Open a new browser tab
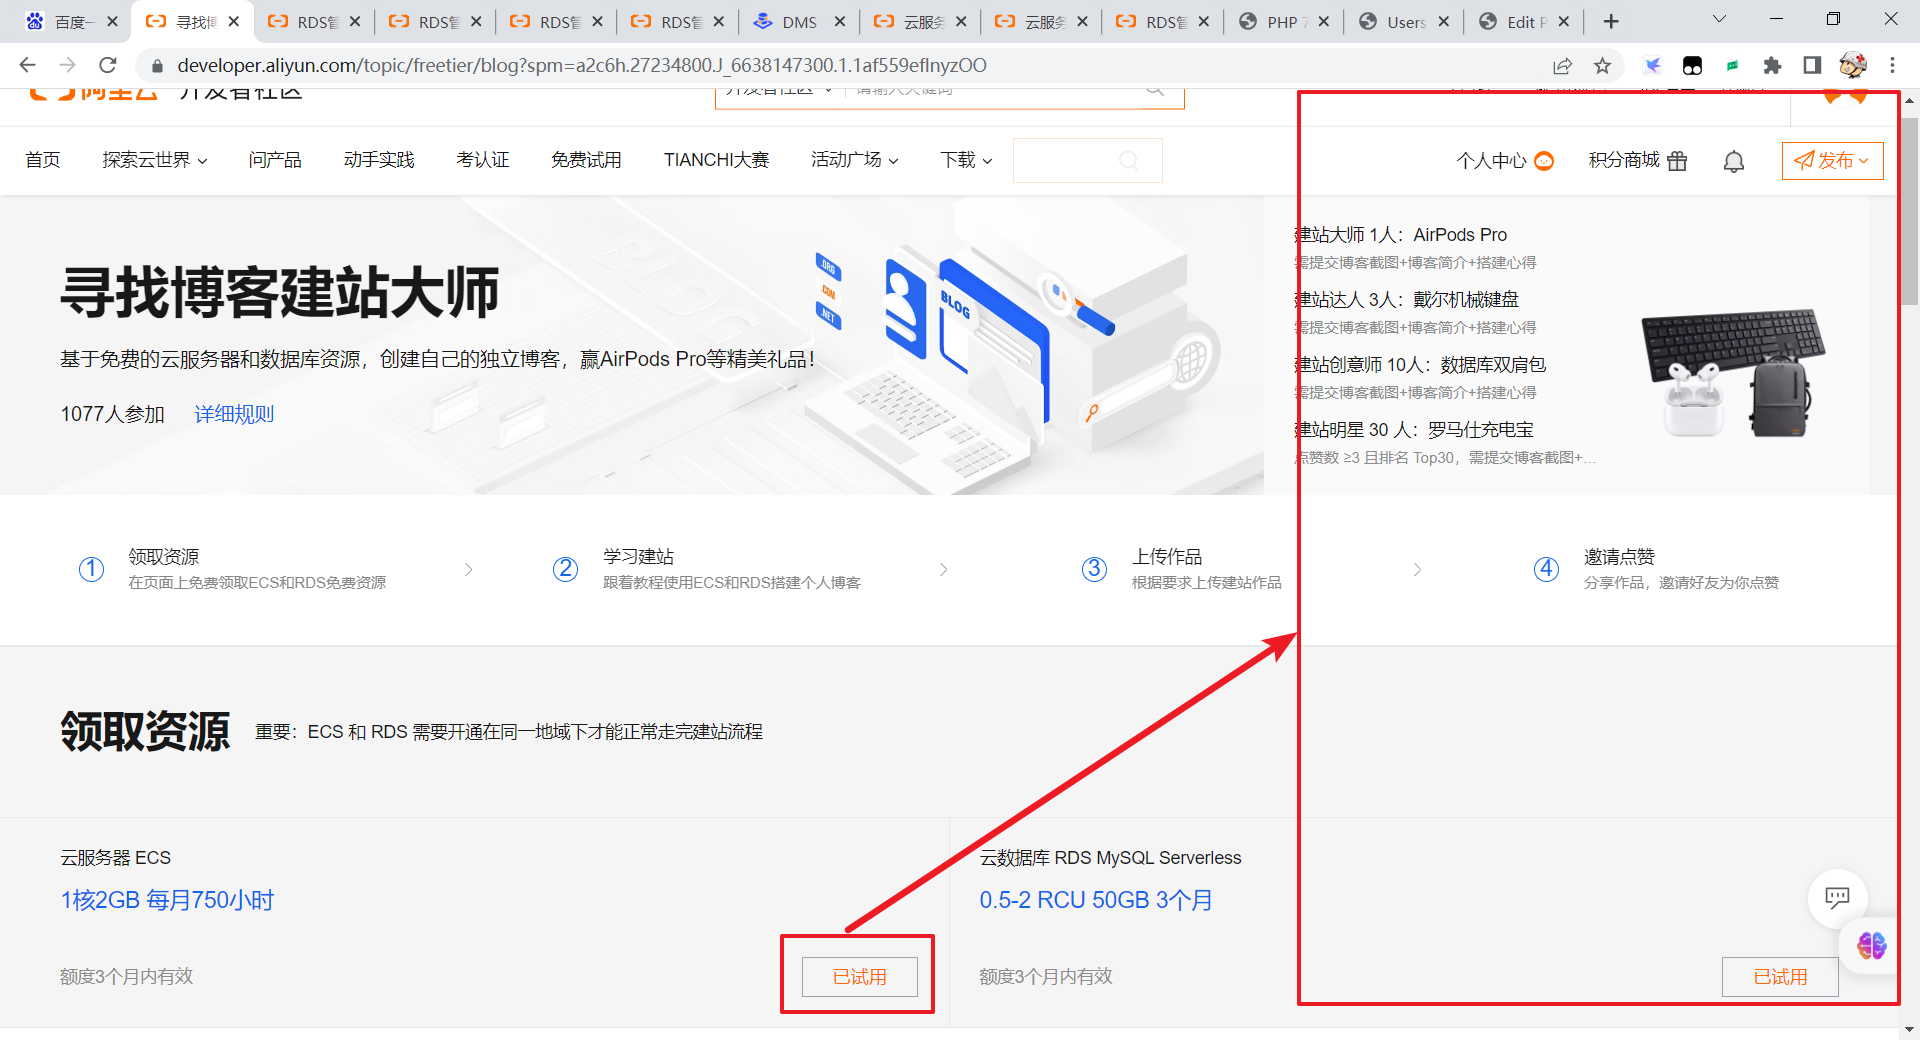1920x1040 pixels. tap(1611, 22)
